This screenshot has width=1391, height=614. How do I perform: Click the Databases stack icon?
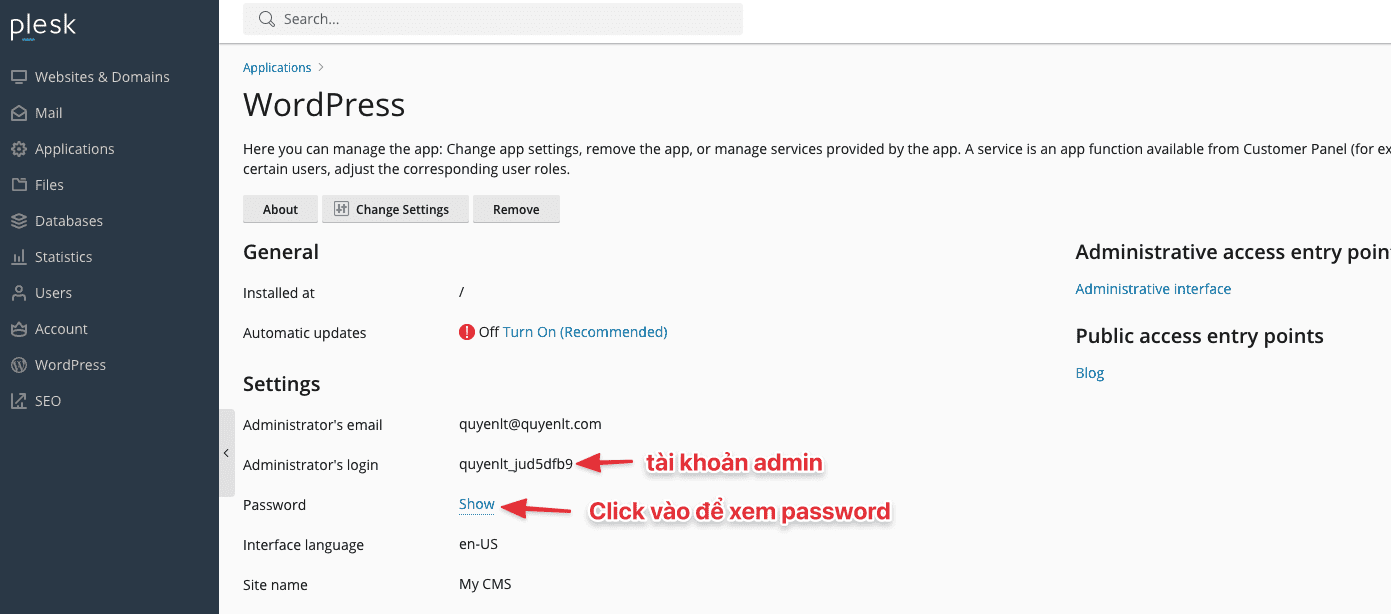(x=18, y=221)
